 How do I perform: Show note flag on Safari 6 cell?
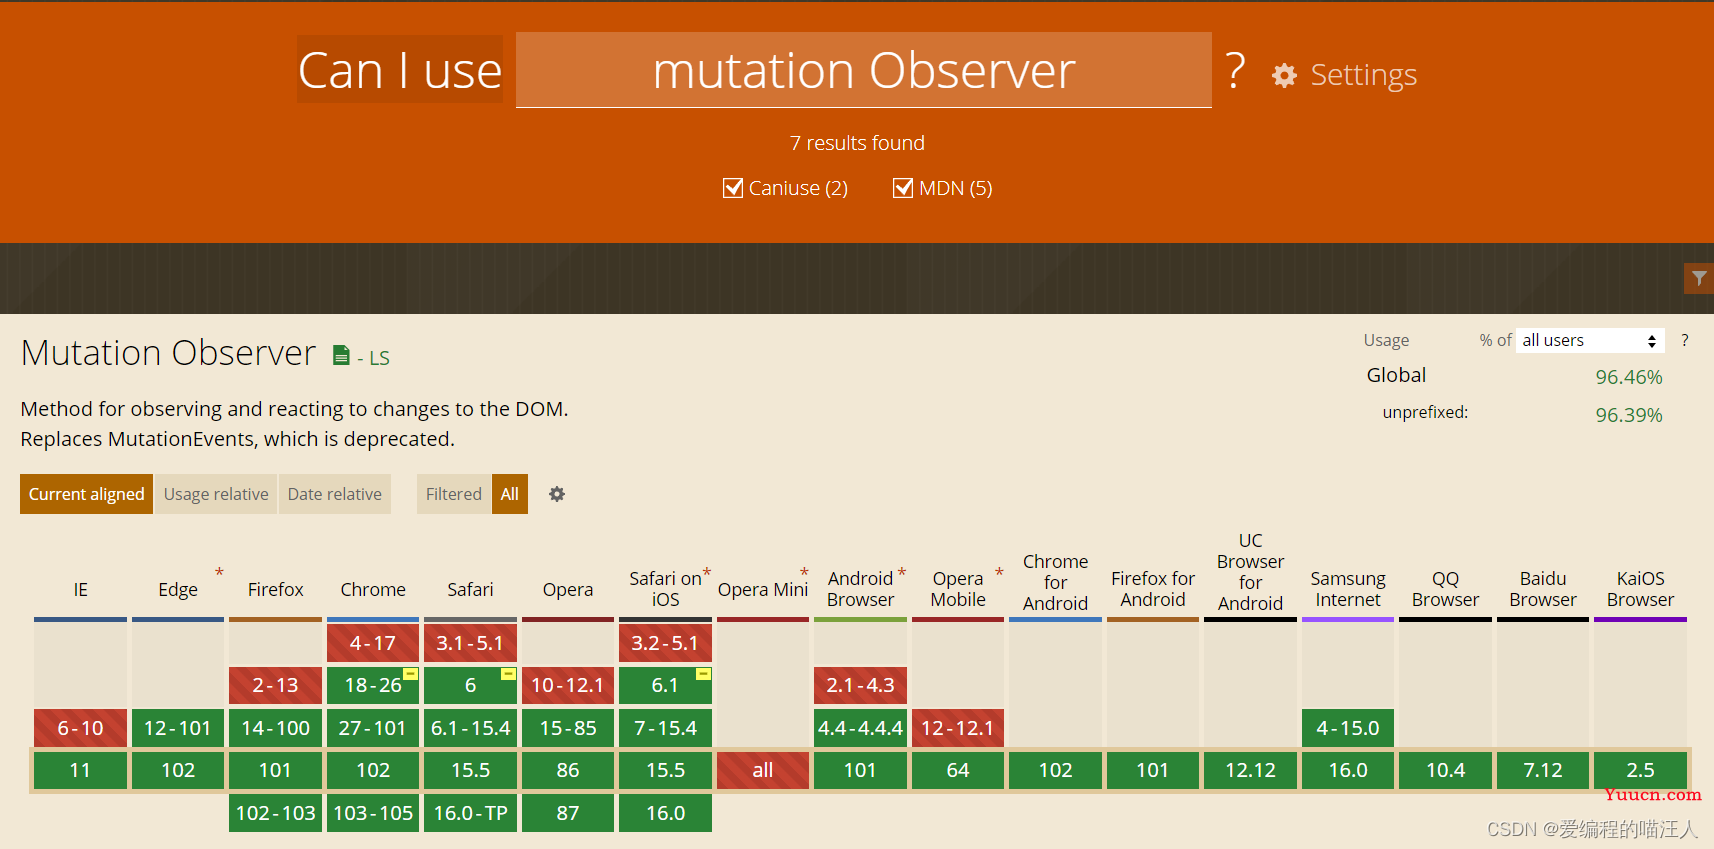[x=508, y=673]
